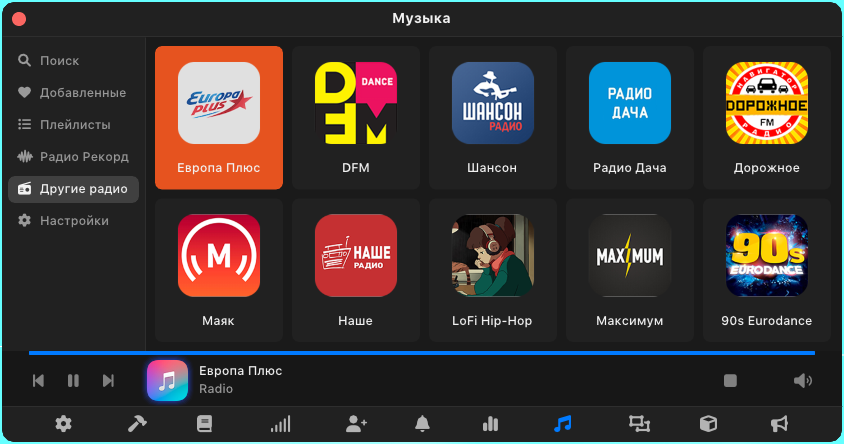Mute the volume speaker icon
Viewport: 844px width, 444px height.
pyautogui.click(x=802, y=380)
